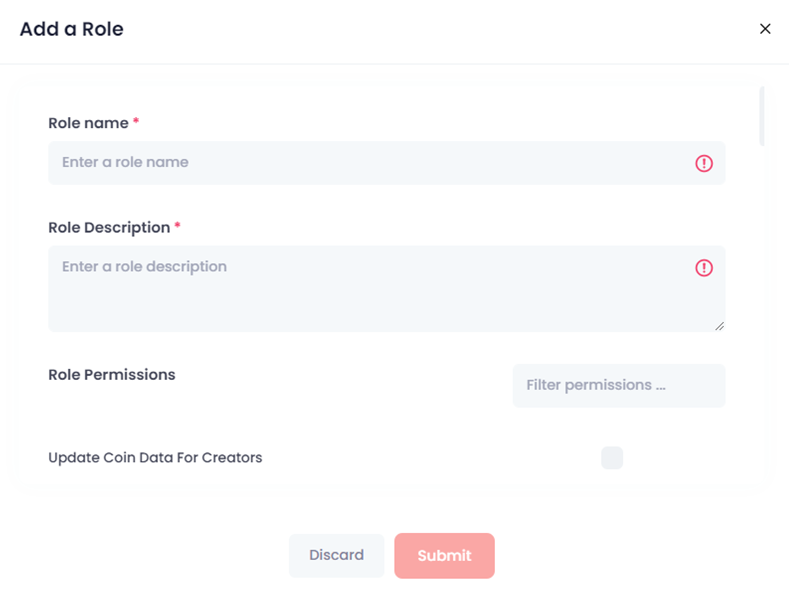Click the Role Description error warning icon

(704, 268)
